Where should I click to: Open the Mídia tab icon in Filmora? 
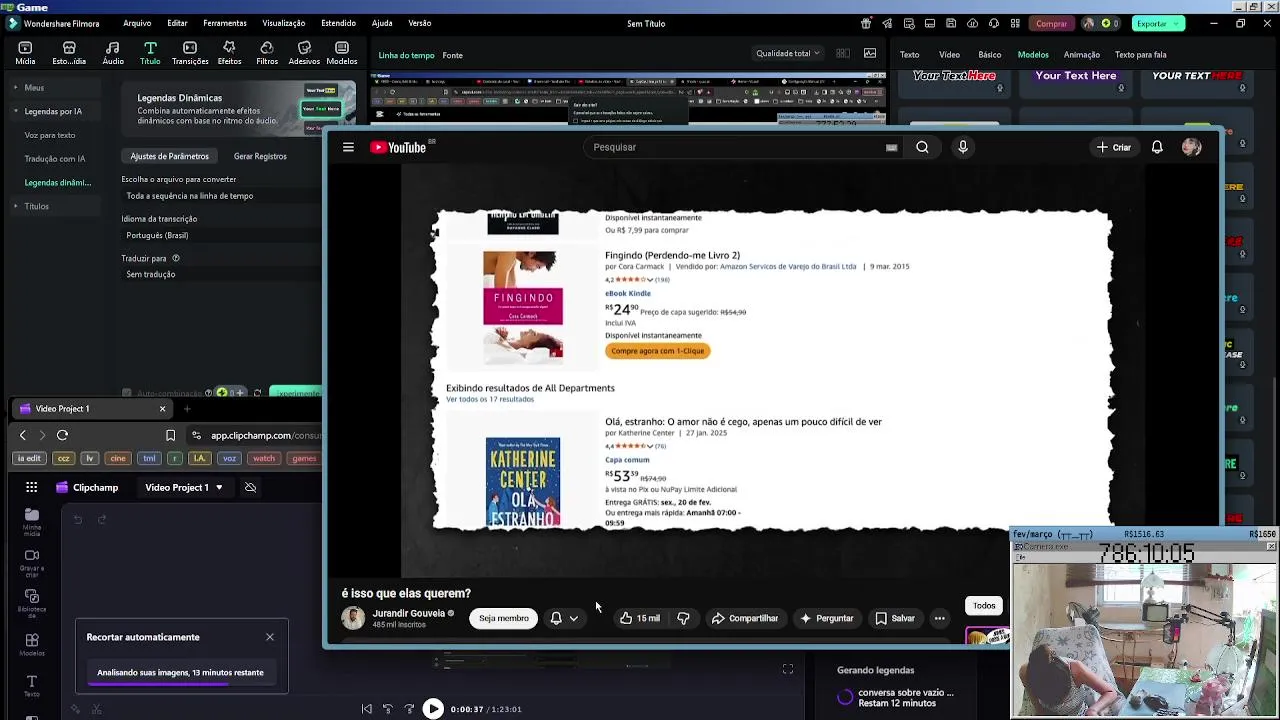[25, 48]
